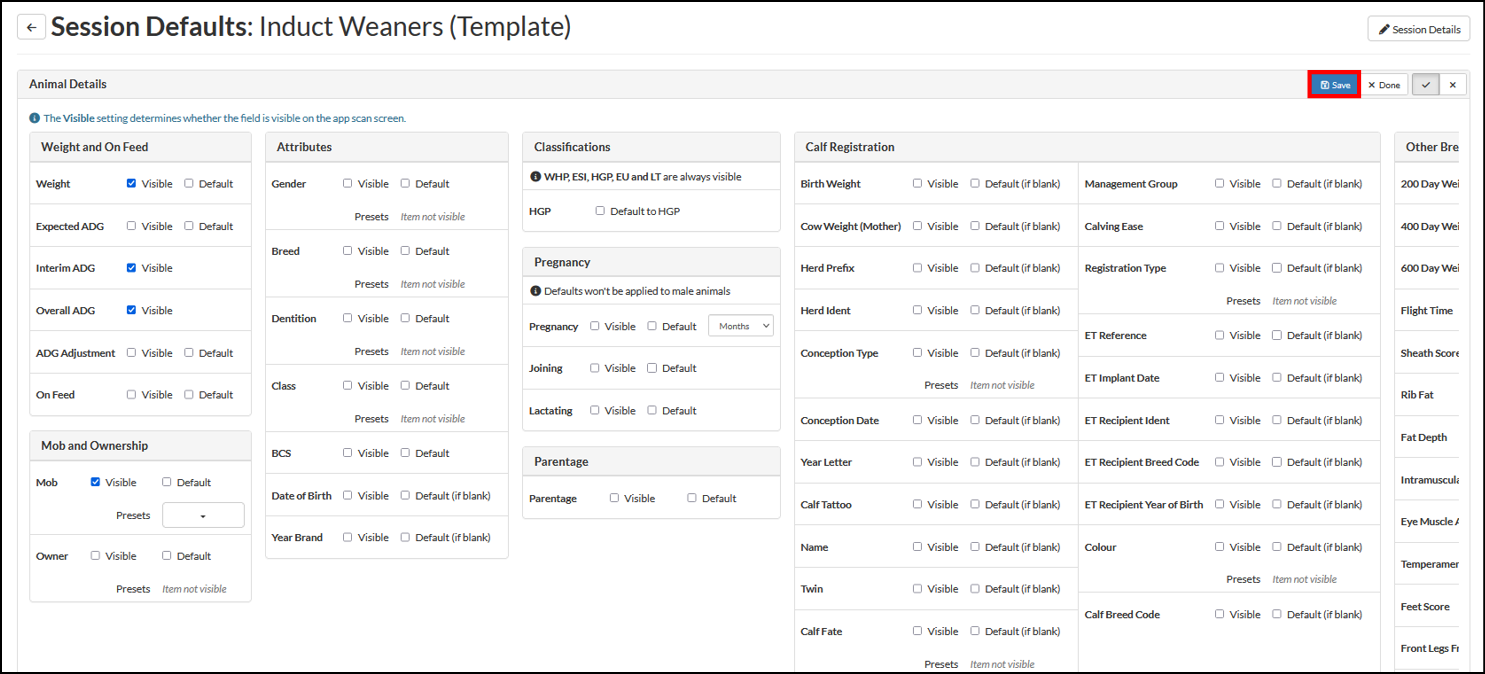Disable the Weight Visible checkbox
The height and width of the screenshot is (674, 1485).
tap(131, 183)
